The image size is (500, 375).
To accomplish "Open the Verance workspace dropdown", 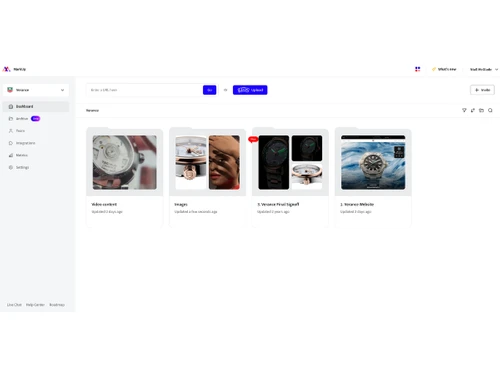I will 36,90.
